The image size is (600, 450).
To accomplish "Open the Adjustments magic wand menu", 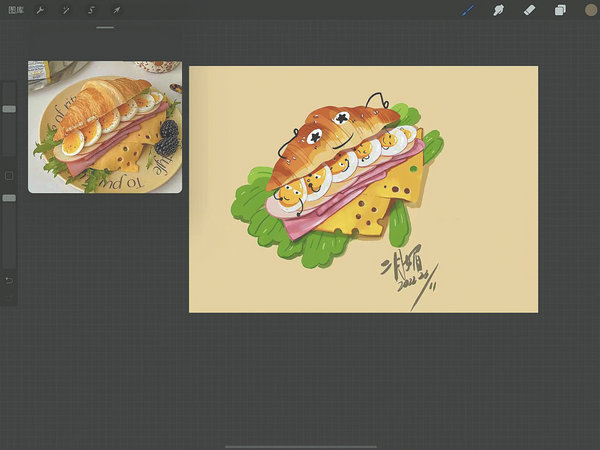I will pos(66,10).
